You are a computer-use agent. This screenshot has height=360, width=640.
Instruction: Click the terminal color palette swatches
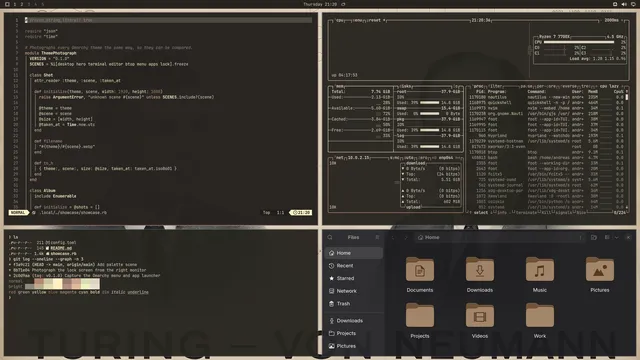(62, 284)
